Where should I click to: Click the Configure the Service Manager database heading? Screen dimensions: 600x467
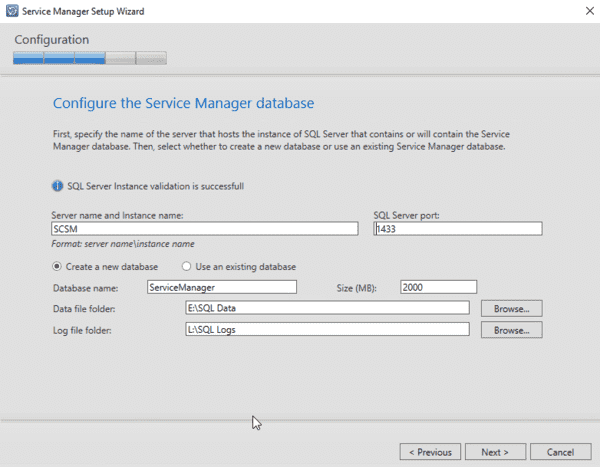(x=183, y=103)
